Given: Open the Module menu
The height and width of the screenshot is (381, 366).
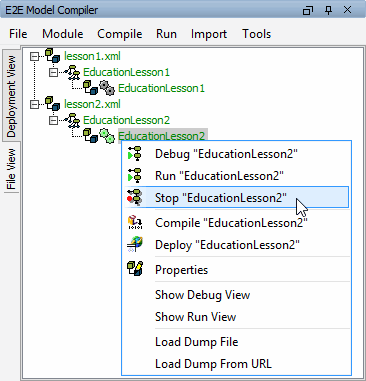Looking at the screenshot, I should click(x=63, y=34).
